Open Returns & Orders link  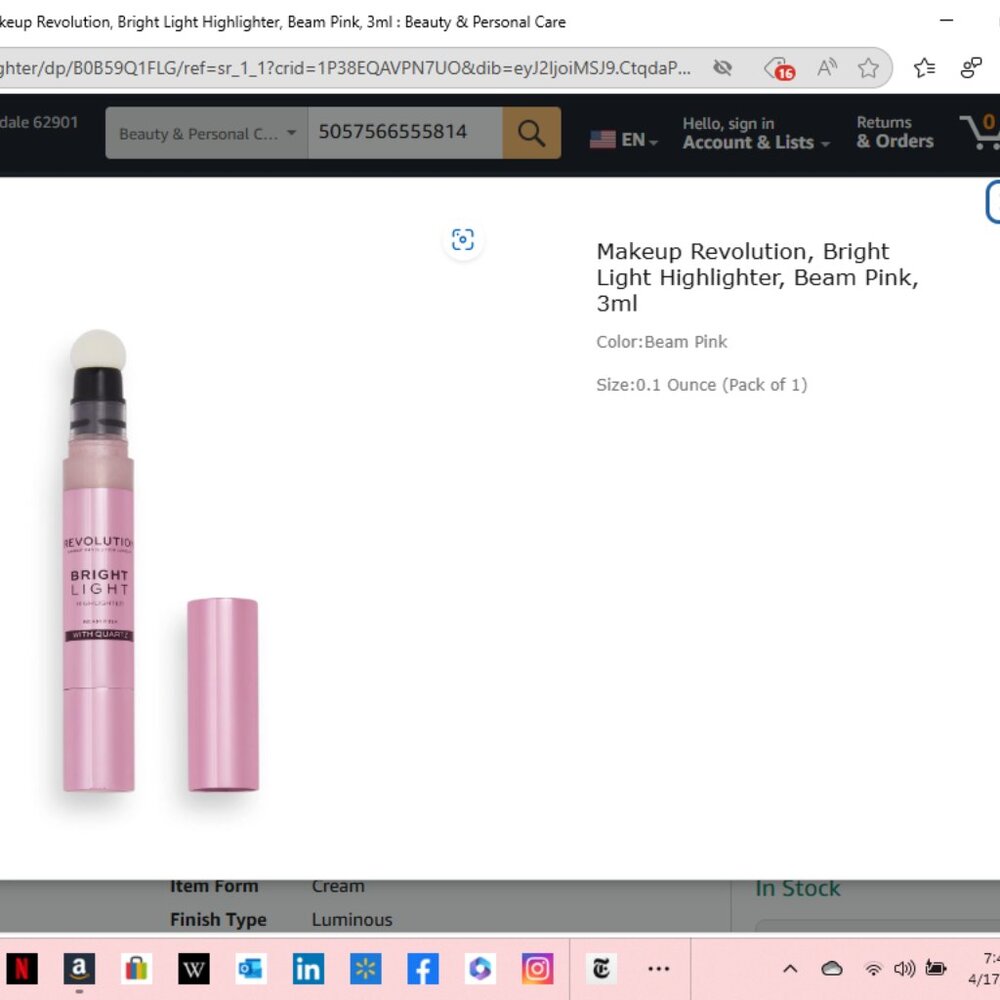coord(895,132)
